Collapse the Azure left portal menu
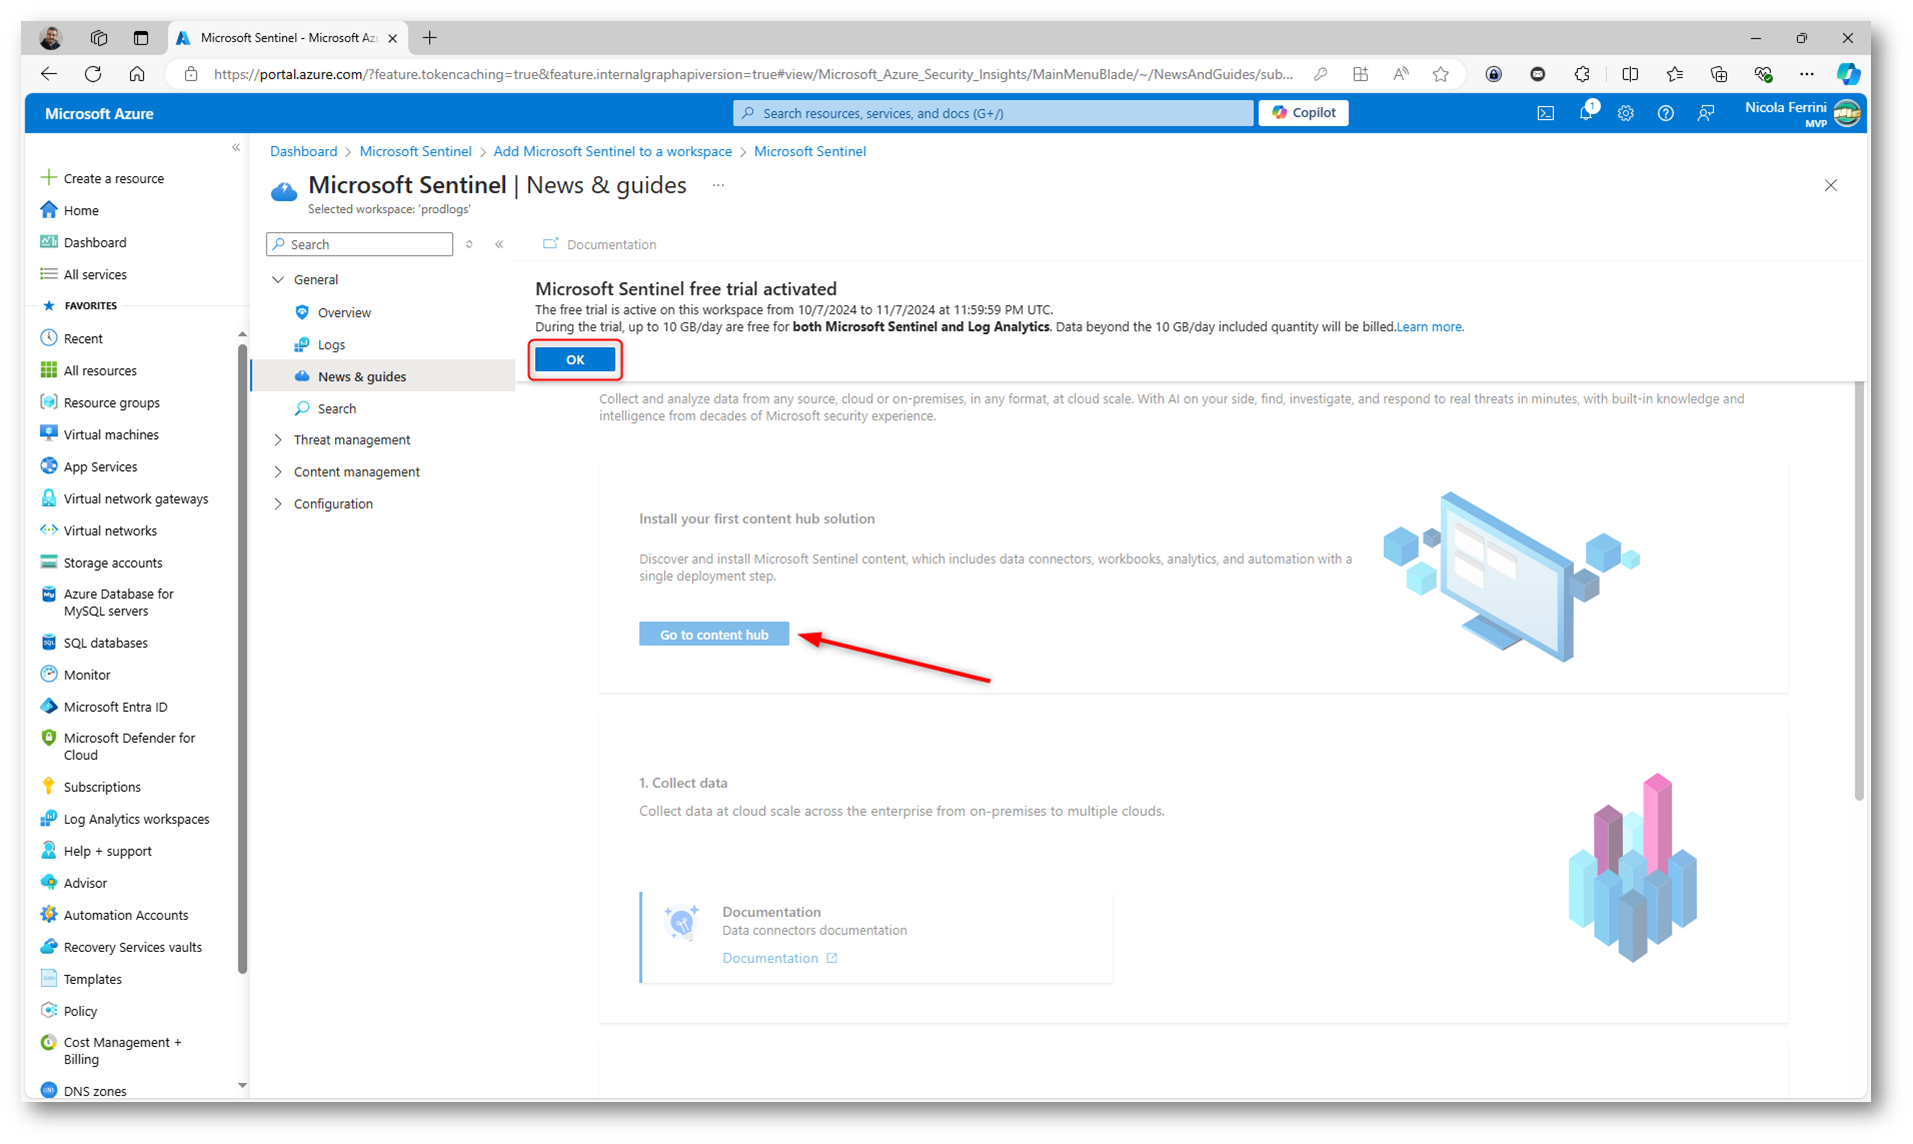 click(x=236, y=148)
